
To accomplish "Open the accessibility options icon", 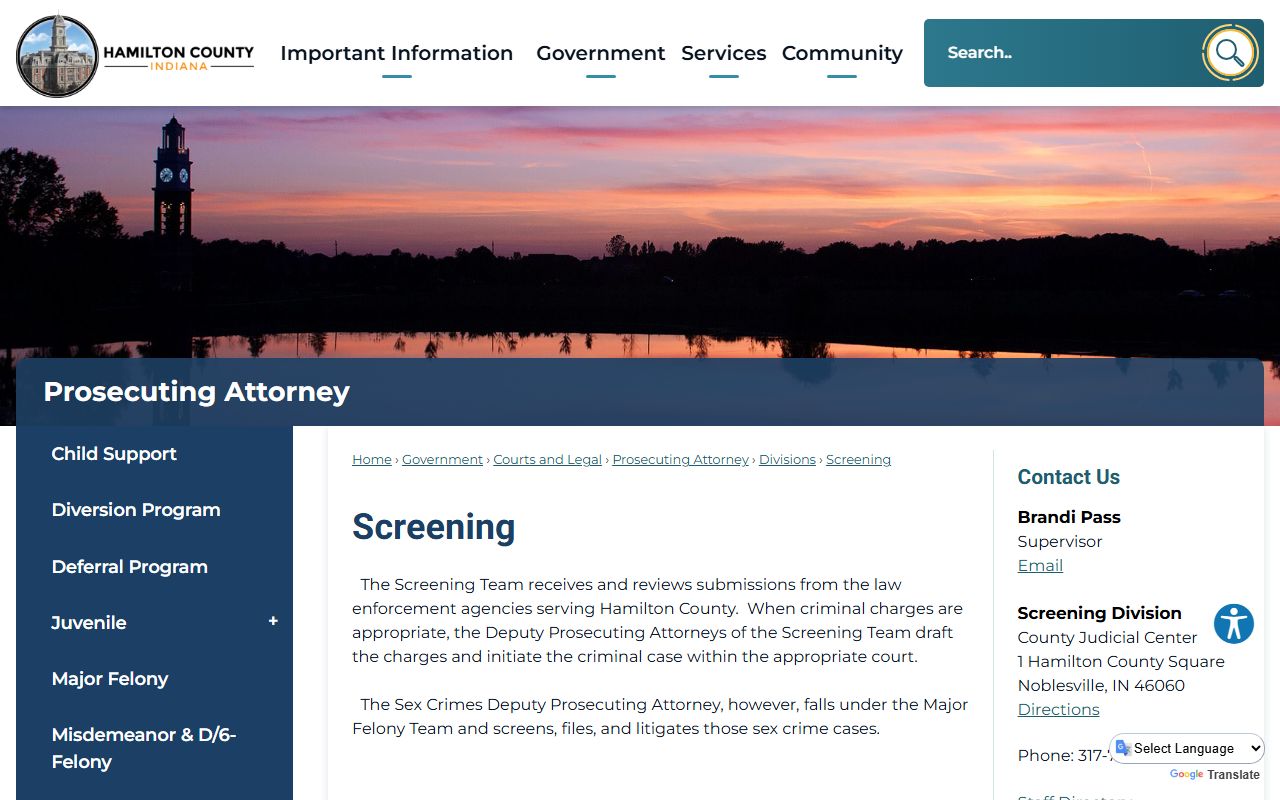I will pyautogui.click(x=1234, y=624).
